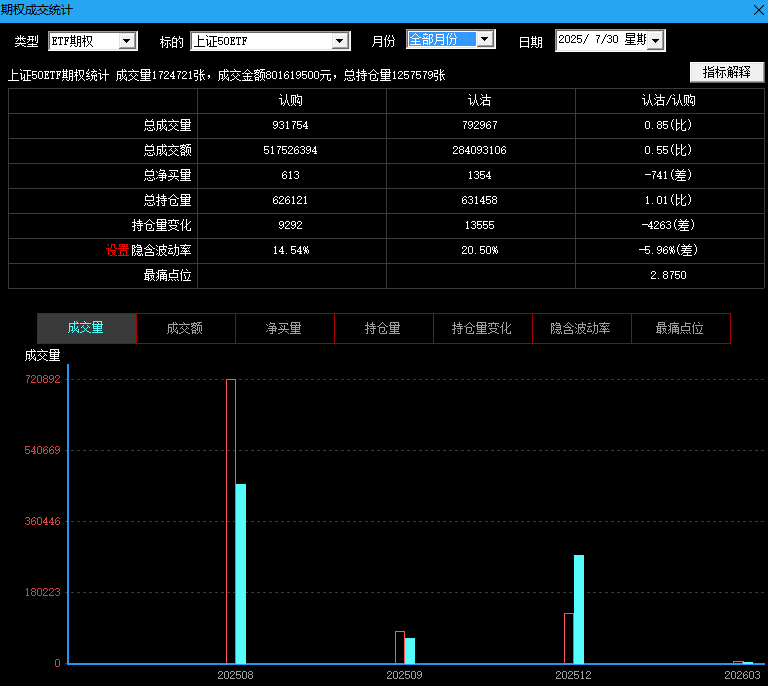Click the 认购 column header
768x686 pixels.
click(291, 101)
